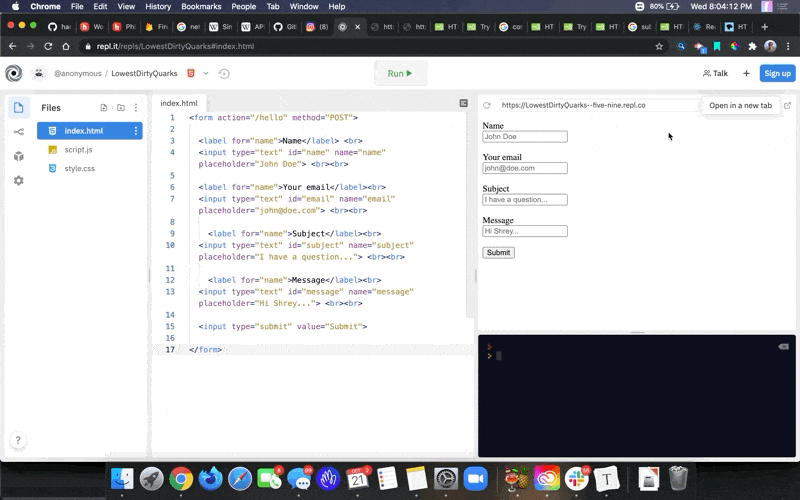Open Zoom from the dock
The image size is (800, 500).
coord(476,479)
